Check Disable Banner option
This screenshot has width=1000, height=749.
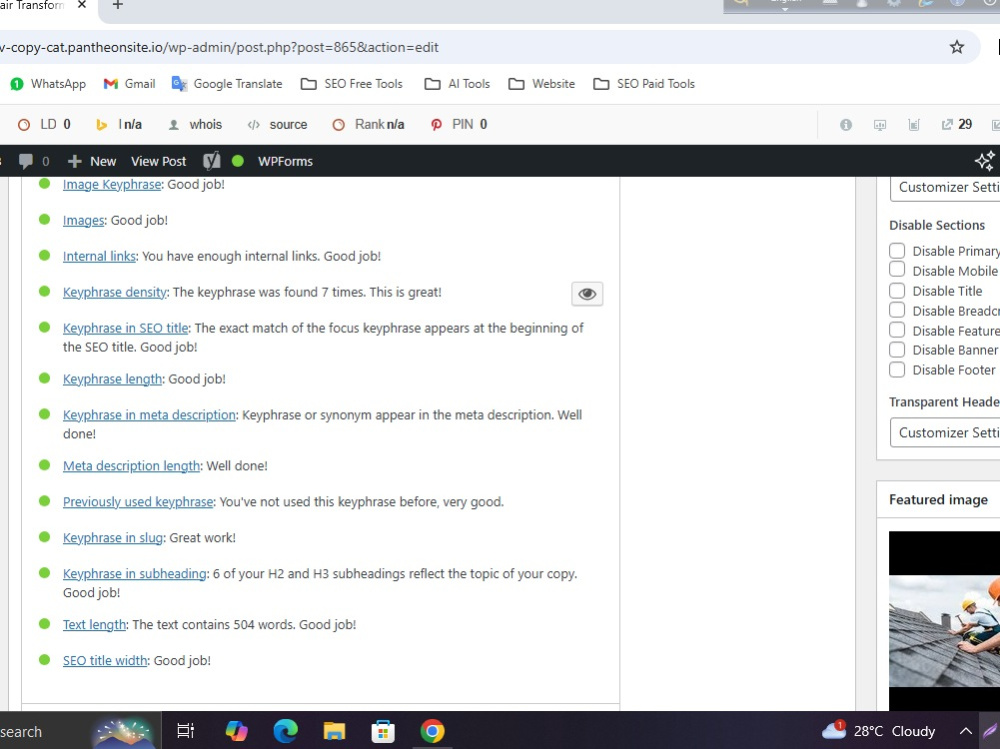tap(897, 350)
